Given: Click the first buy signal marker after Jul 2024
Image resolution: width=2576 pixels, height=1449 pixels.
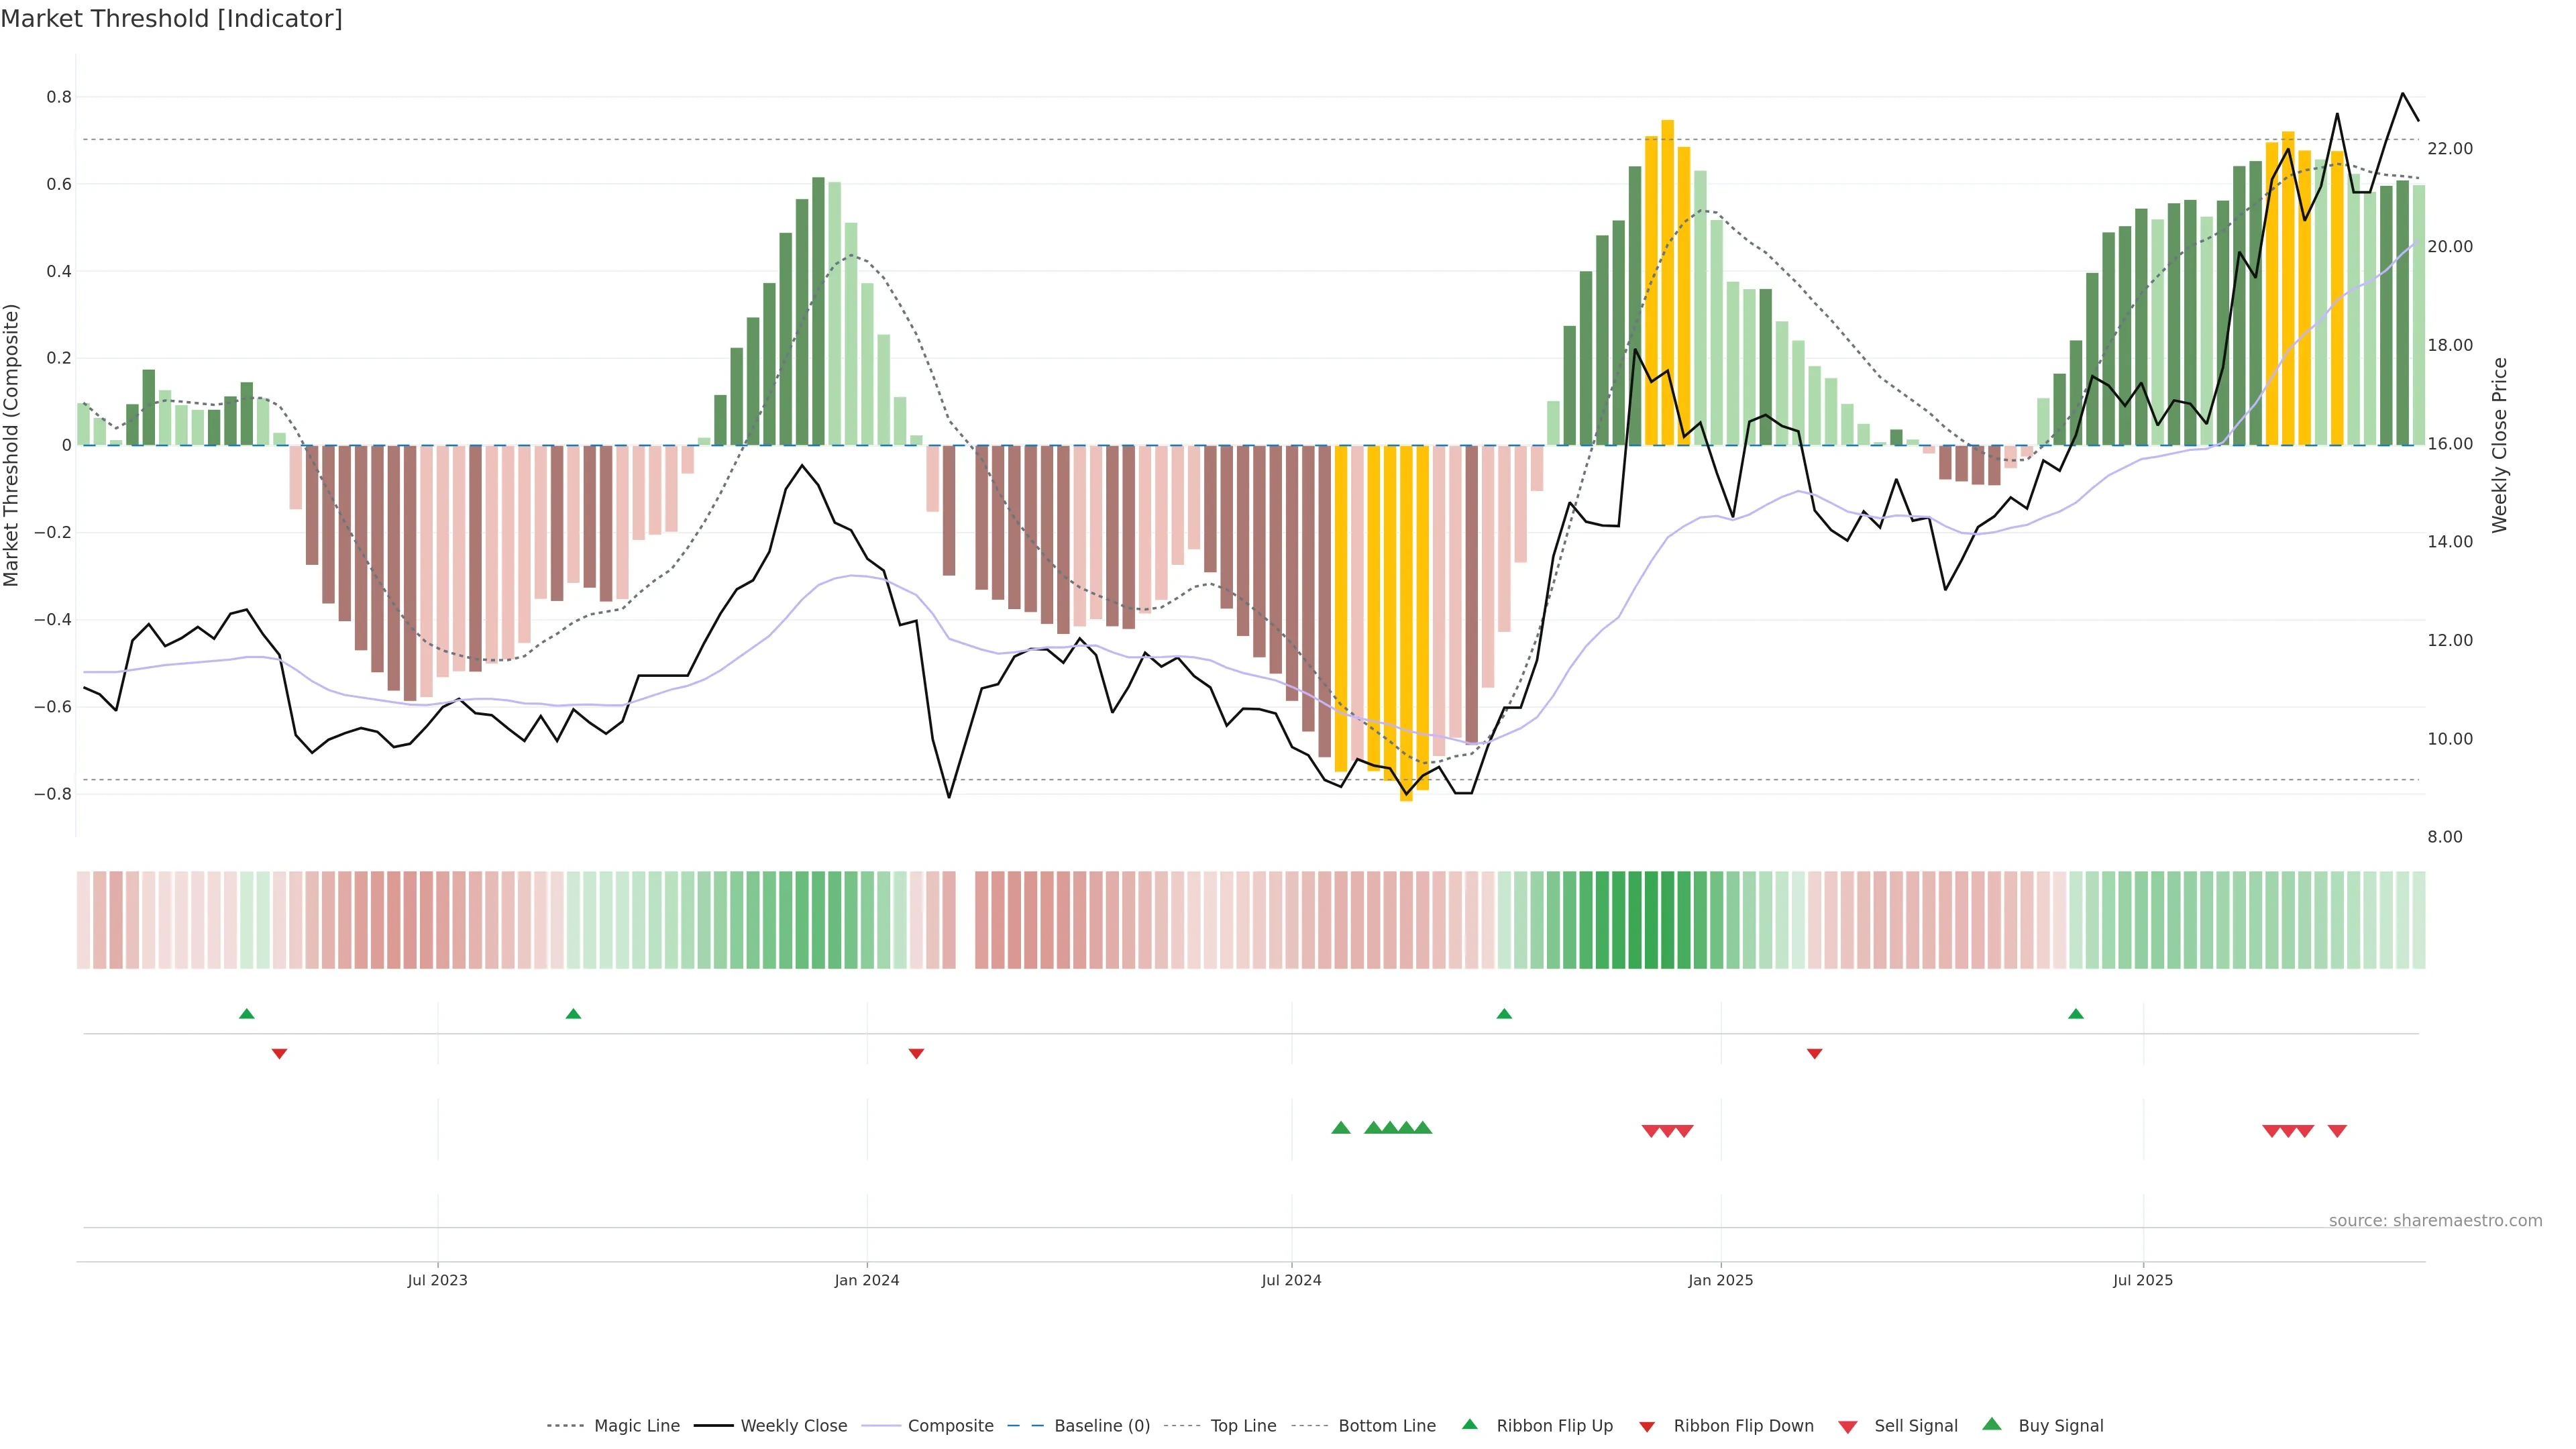Looking at the screenshot, I should click(1341, 1128).
